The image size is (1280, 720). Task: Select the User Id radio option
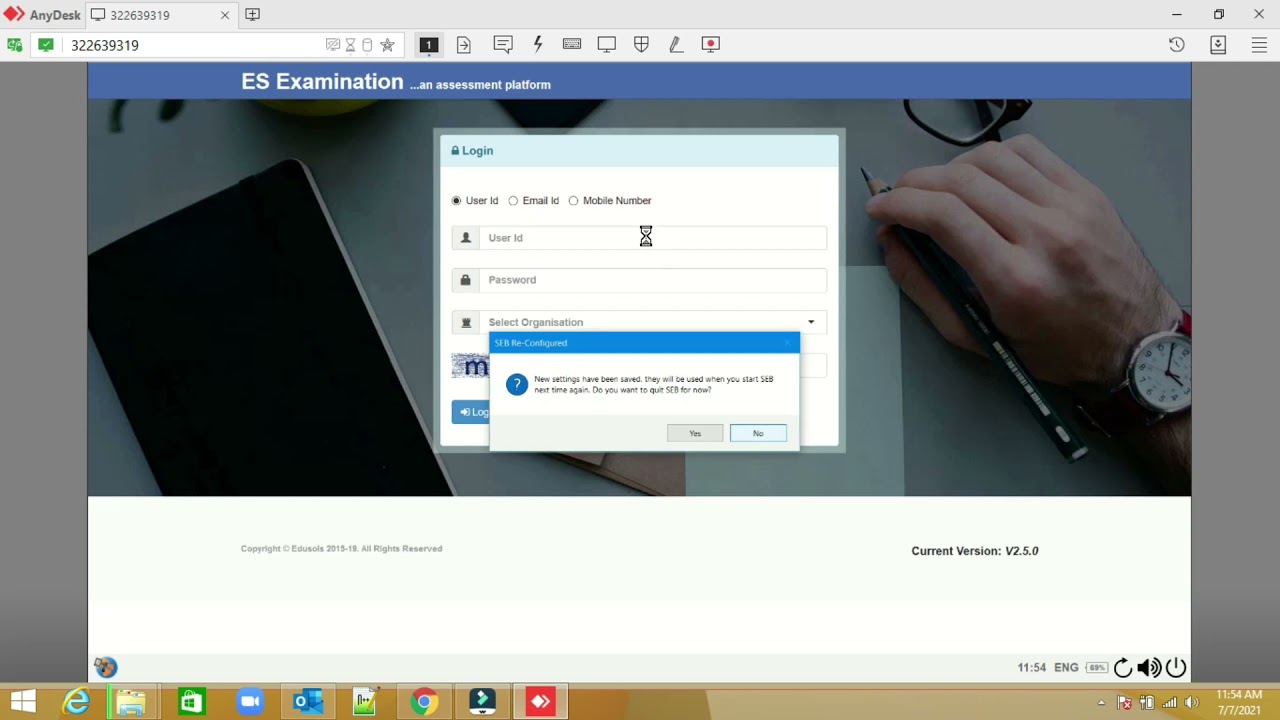[457, 201]
